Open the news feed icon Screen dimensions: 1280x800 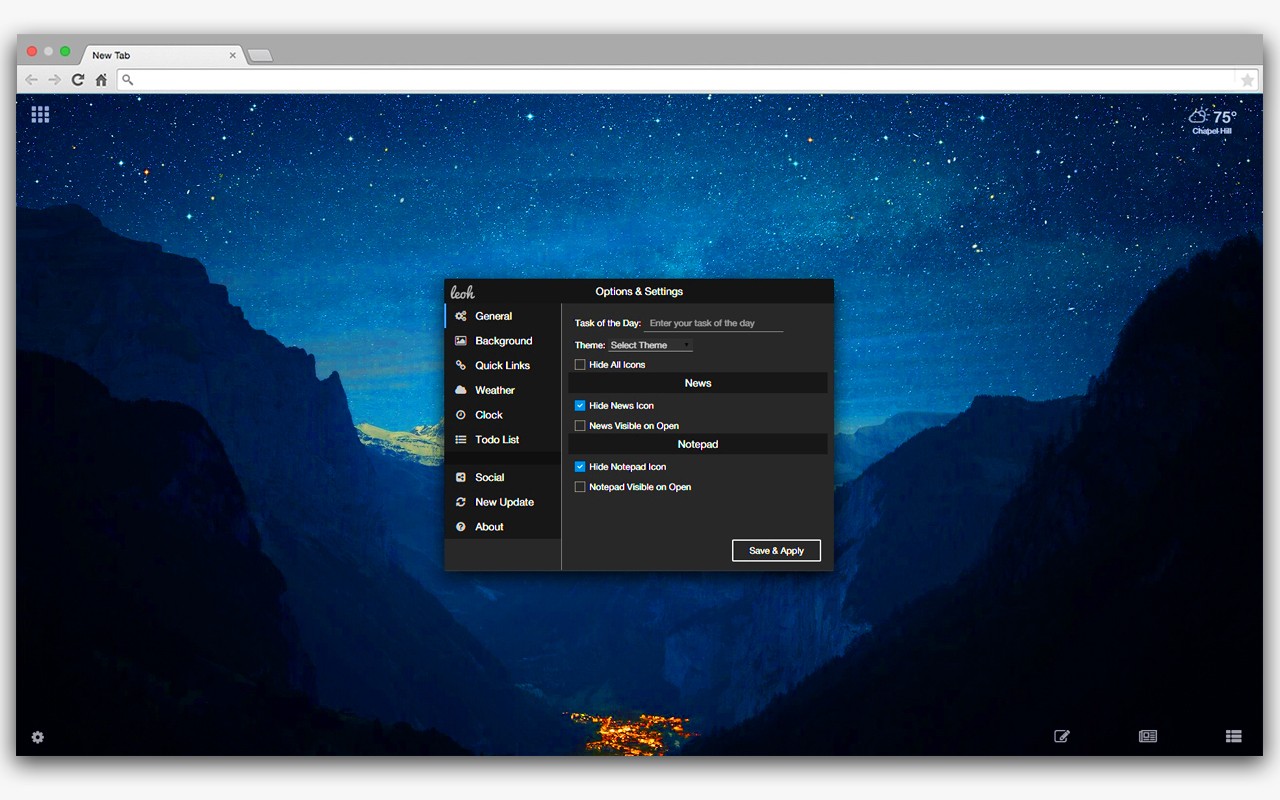pyautogui.click(x=1148, y=737)
